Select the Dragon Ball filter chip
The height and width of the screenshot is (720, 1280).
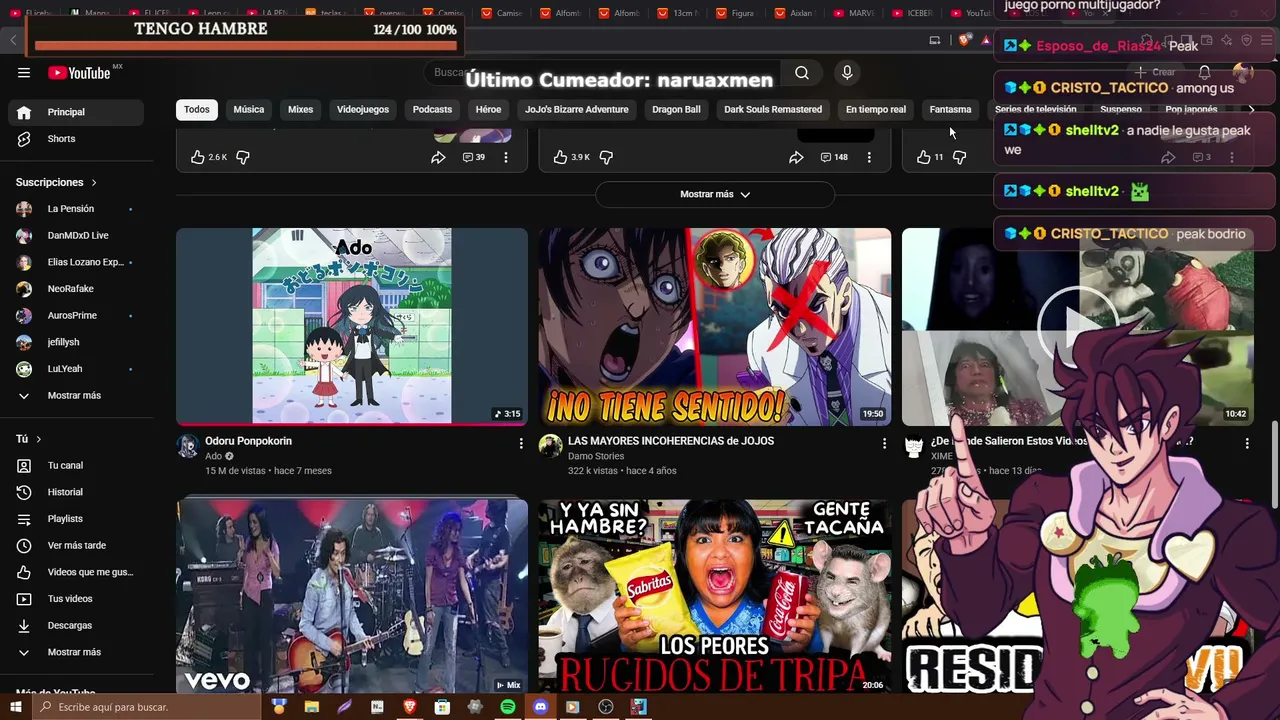(x=677, y=109)
